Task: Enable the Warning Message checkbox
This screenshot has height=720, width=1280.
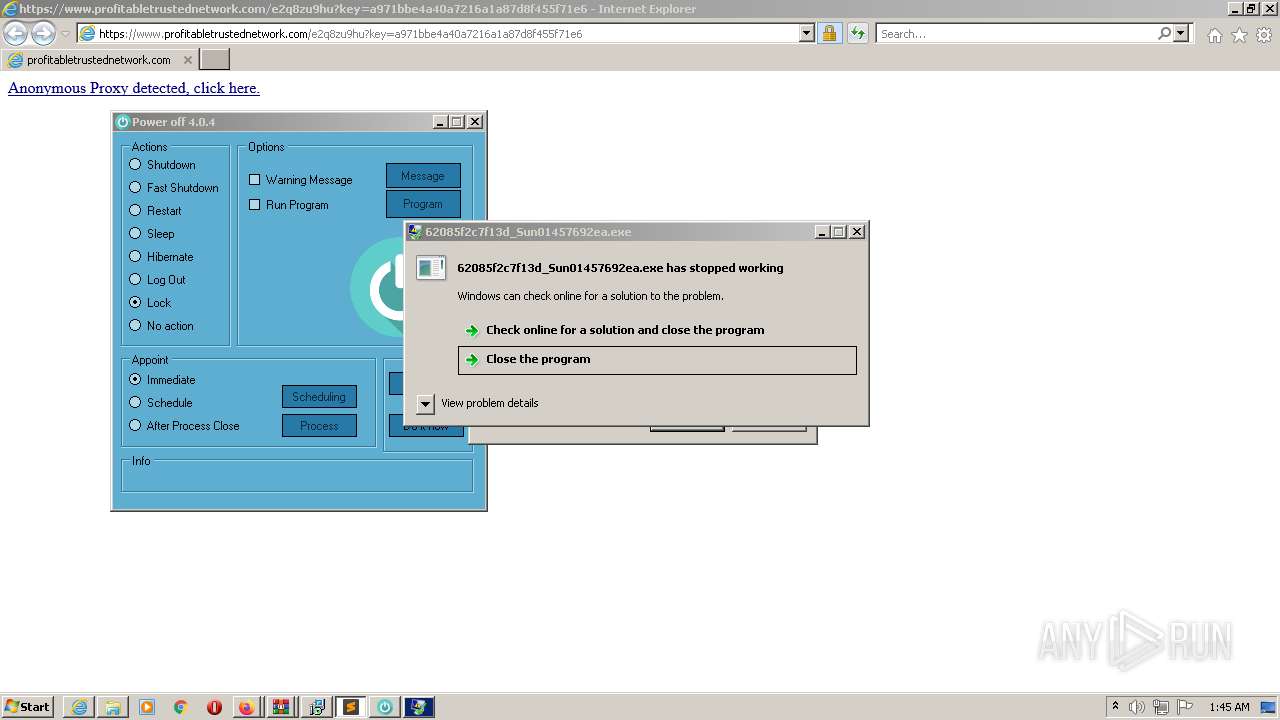Action: coord(254,180)
